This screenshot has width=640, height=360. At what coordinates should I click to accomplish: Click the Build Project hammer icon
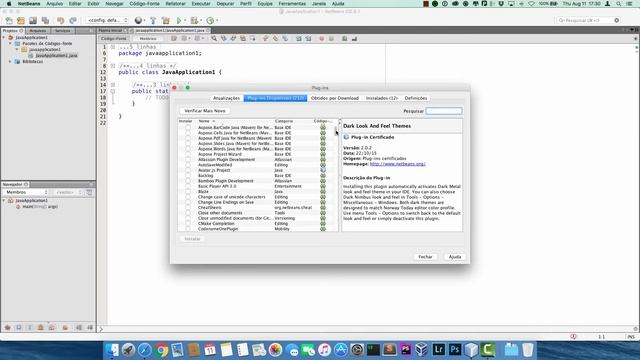(153, 20)
